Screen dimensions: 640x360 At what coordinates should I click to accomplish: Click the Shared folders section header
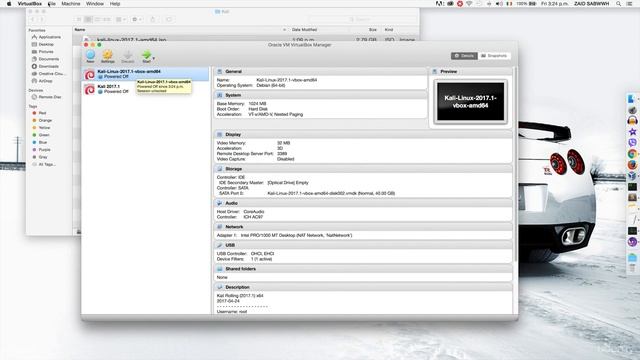[x=363, y=269]
